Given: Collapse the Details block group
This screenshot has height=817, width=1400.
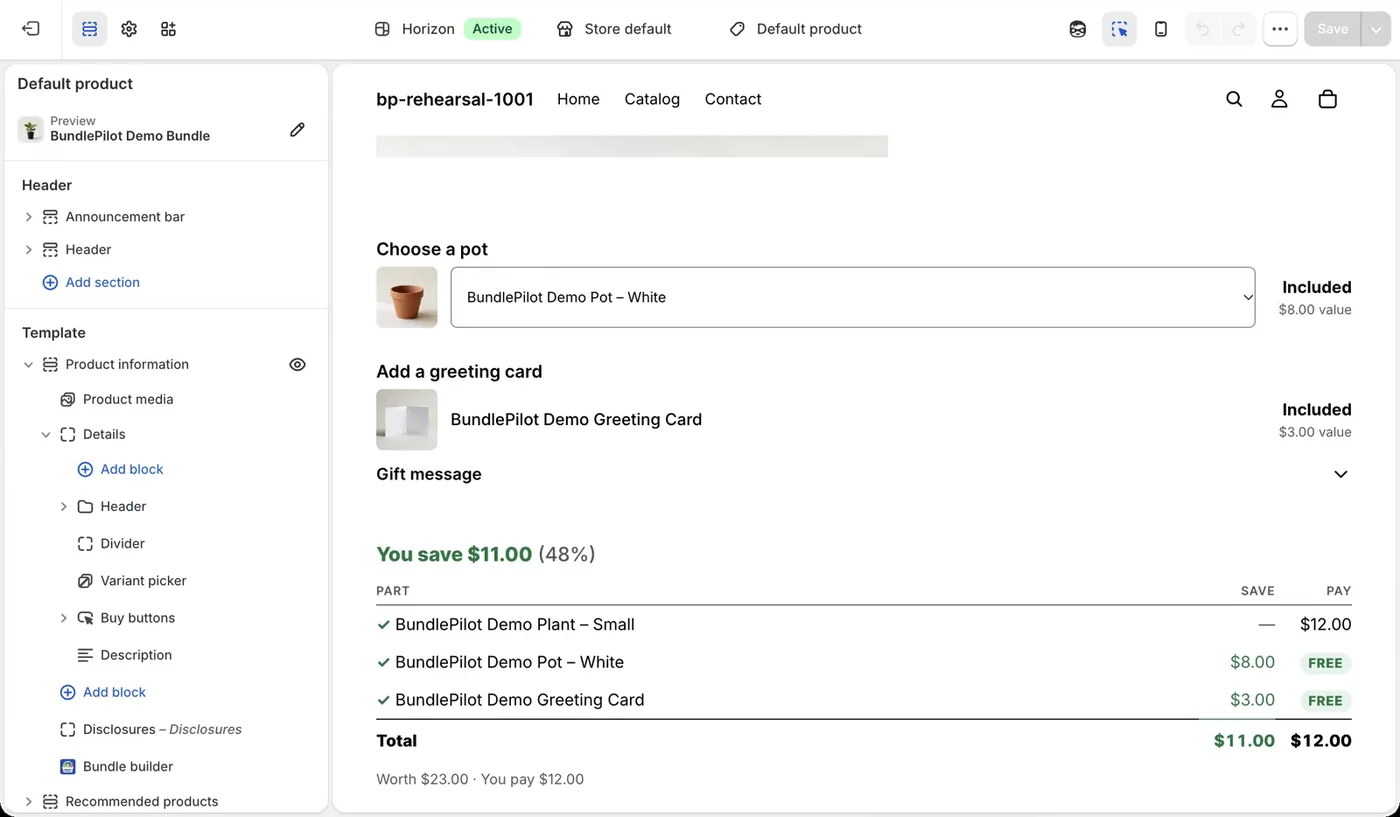Looking at the screenshot, I should click(x=46, y=435).
